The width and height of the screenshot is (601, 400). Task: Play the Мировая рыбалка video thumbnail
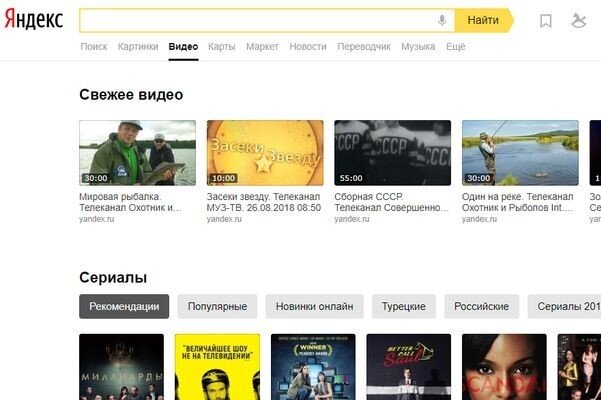(137, 153)
